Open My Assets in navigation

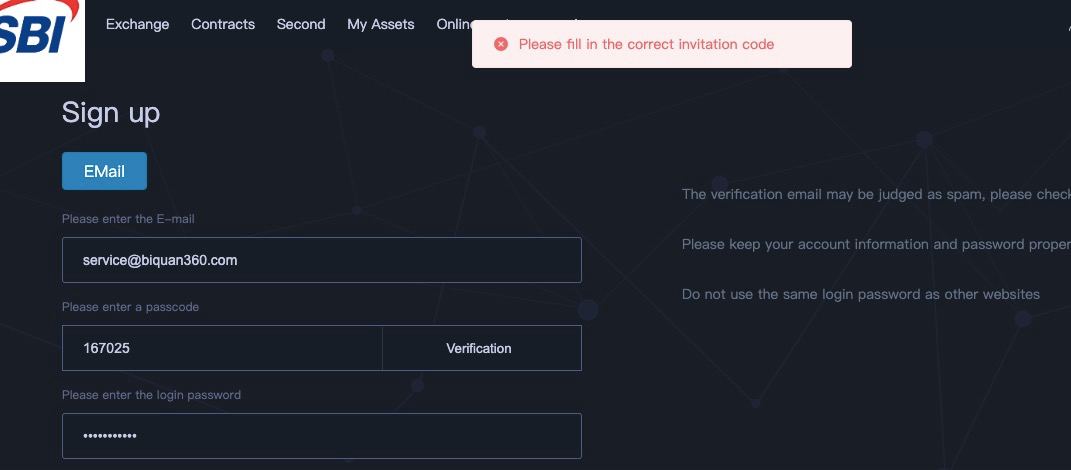[x=380, y=25]
